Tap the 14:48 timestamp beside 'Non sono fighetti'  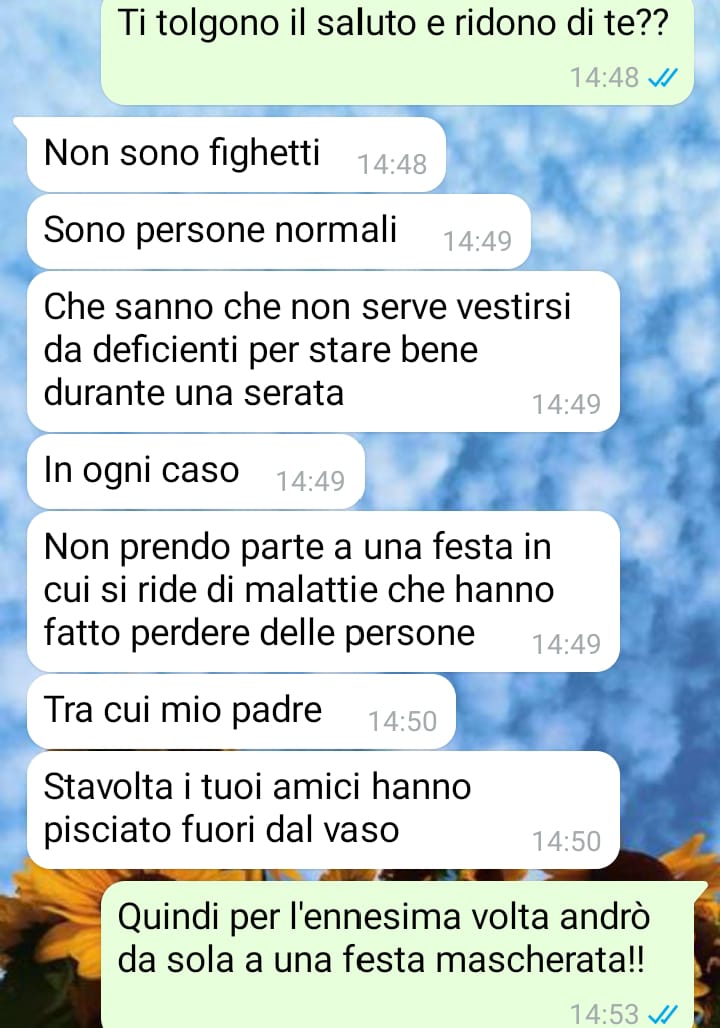391,164
